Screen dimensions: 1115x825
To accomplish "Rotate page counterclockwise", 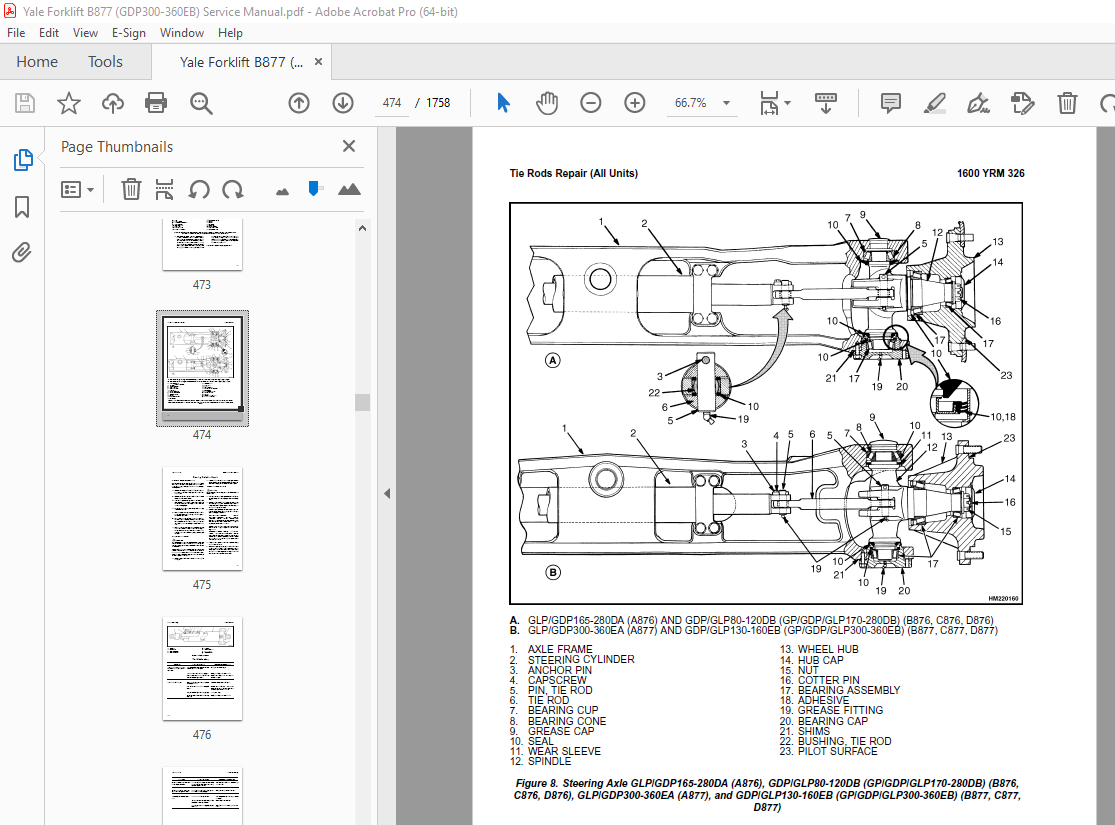I will (x=199, y=189).
